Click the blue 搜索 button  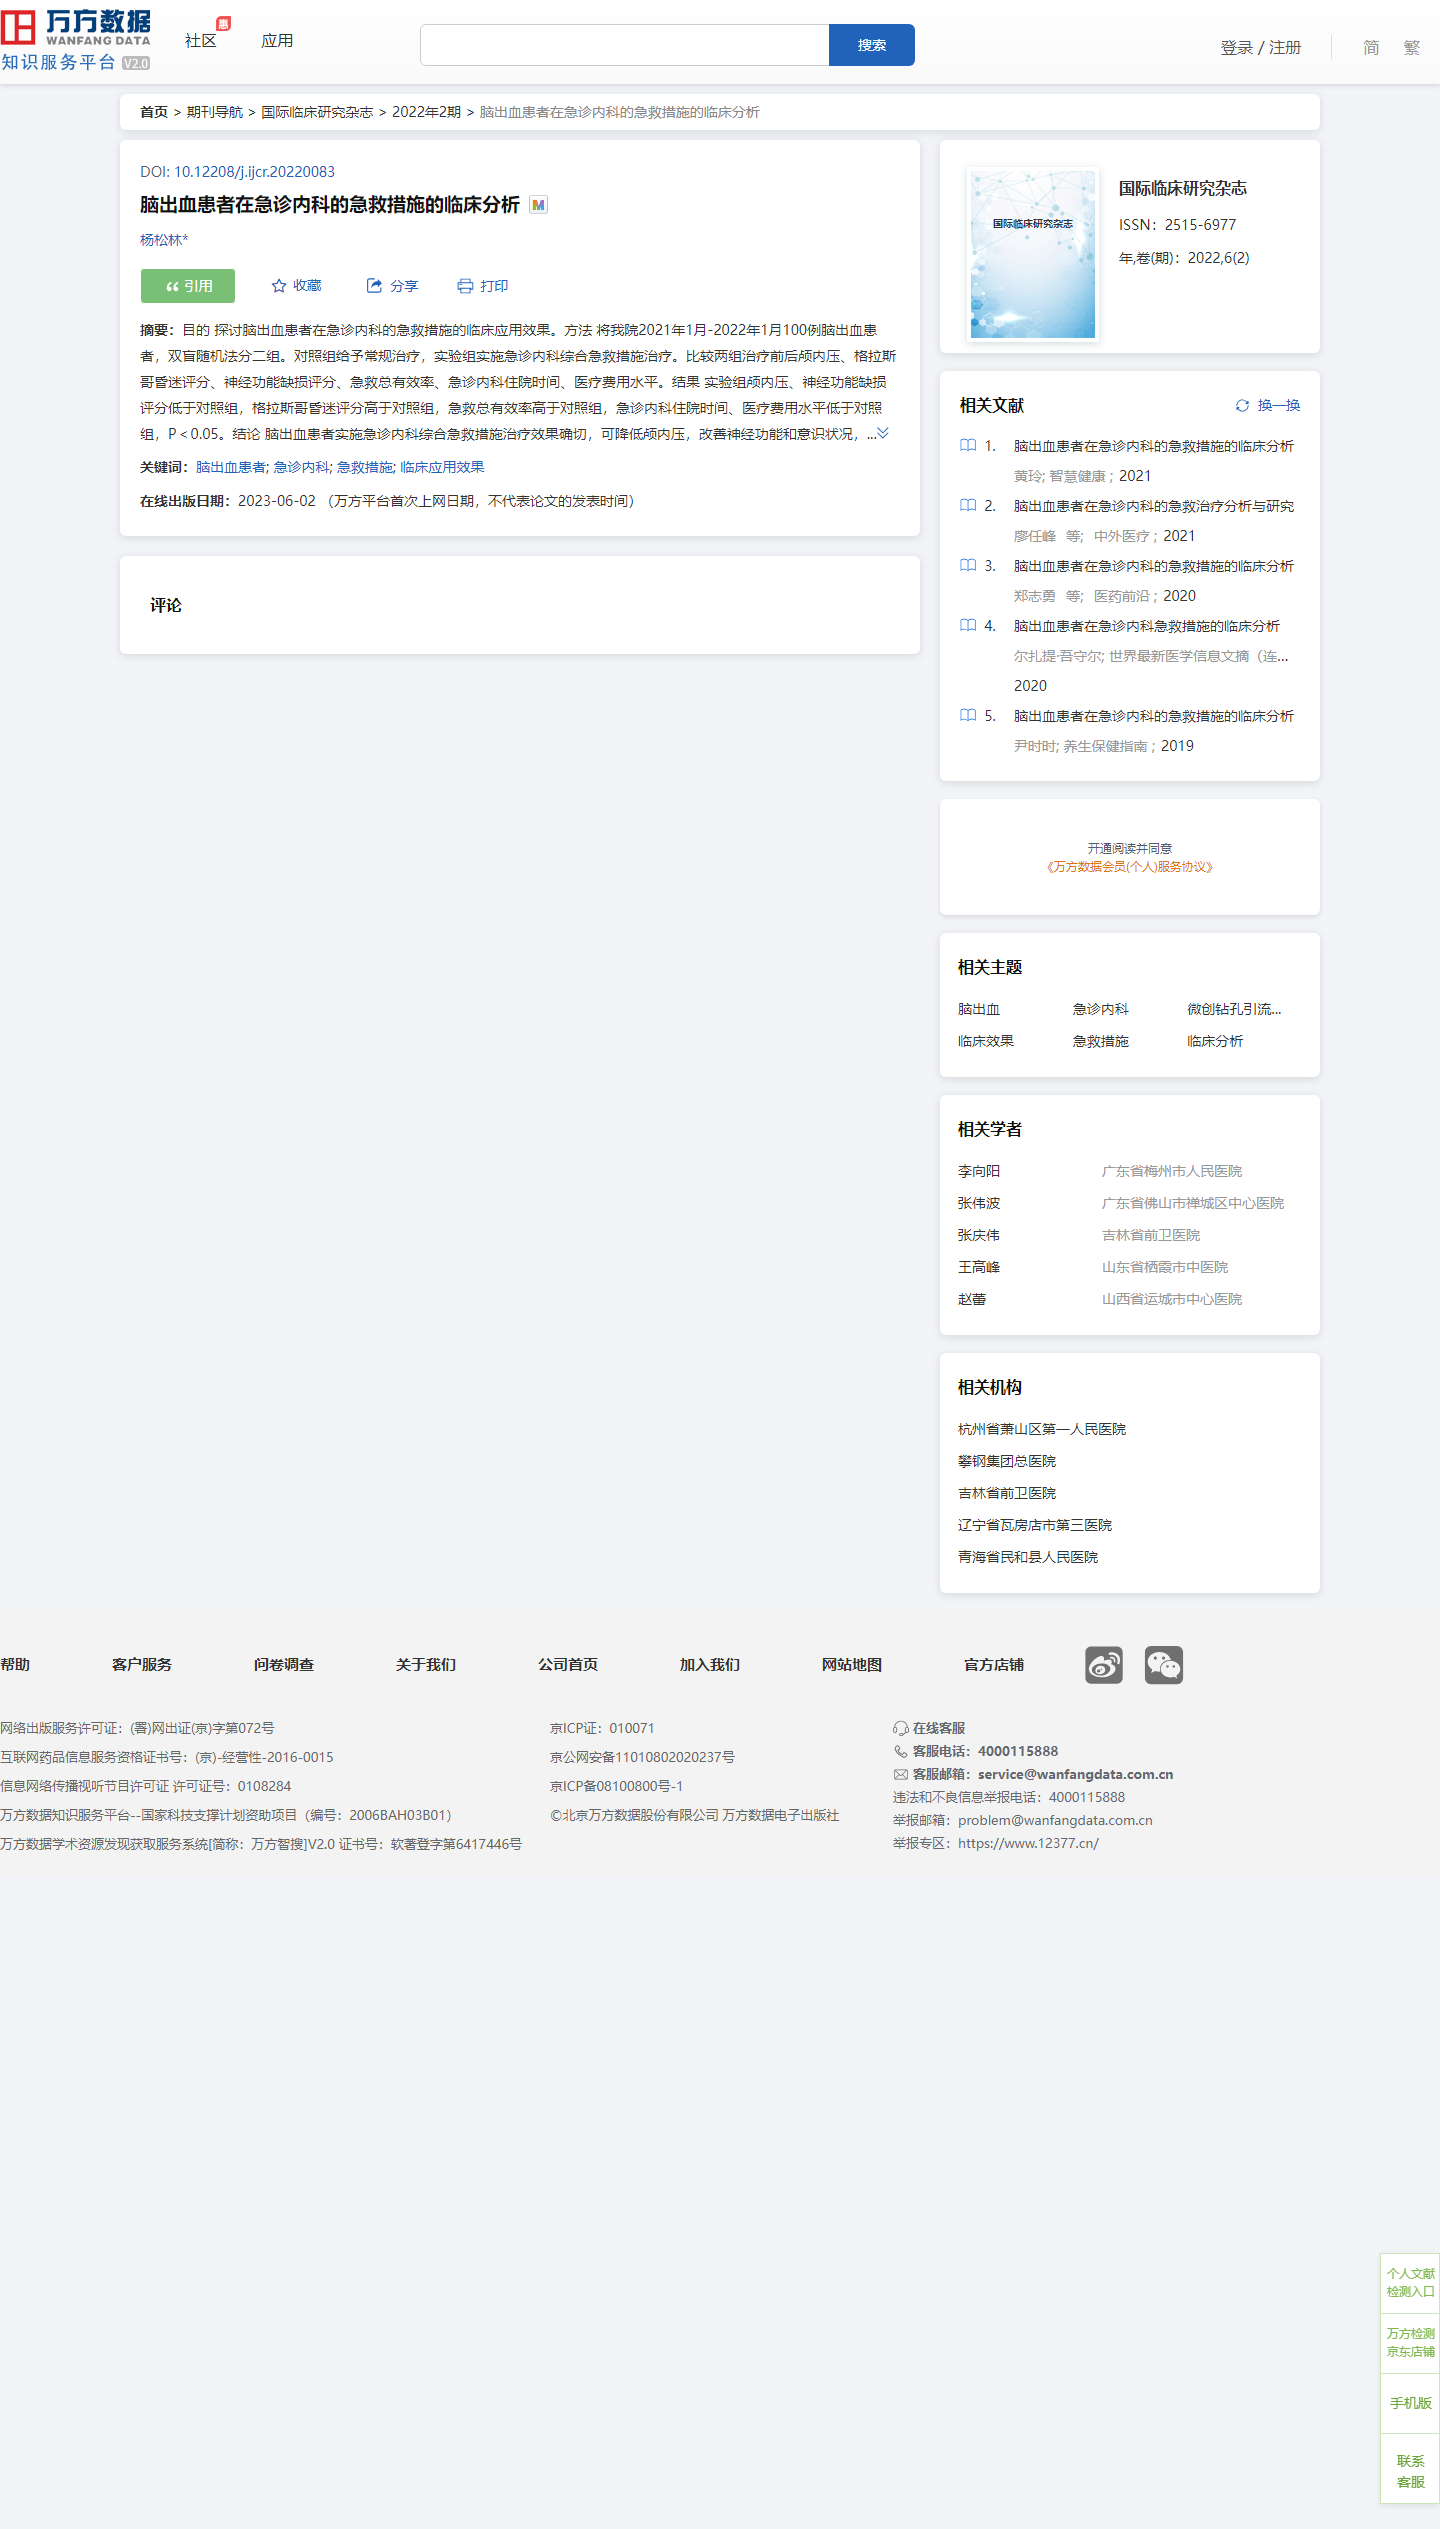tap(872, 45)
